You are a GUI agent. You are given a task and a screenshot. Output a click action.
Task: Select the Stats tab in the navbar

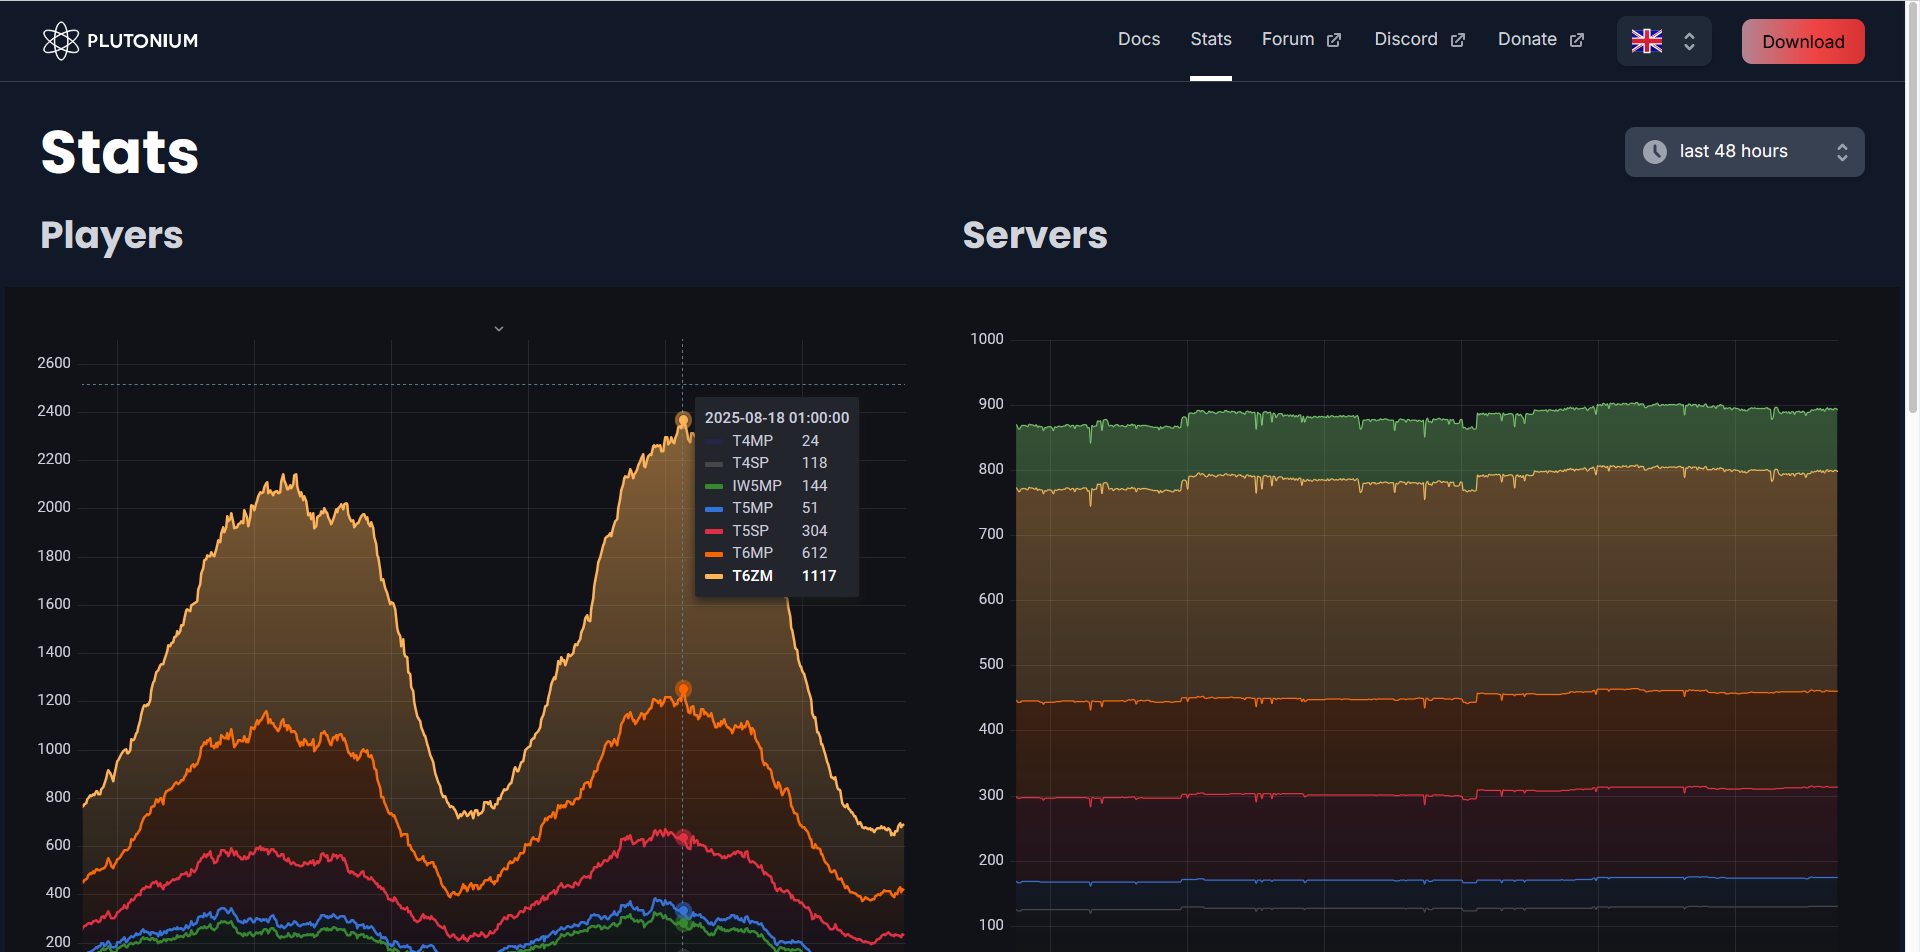pos(1210,39)
